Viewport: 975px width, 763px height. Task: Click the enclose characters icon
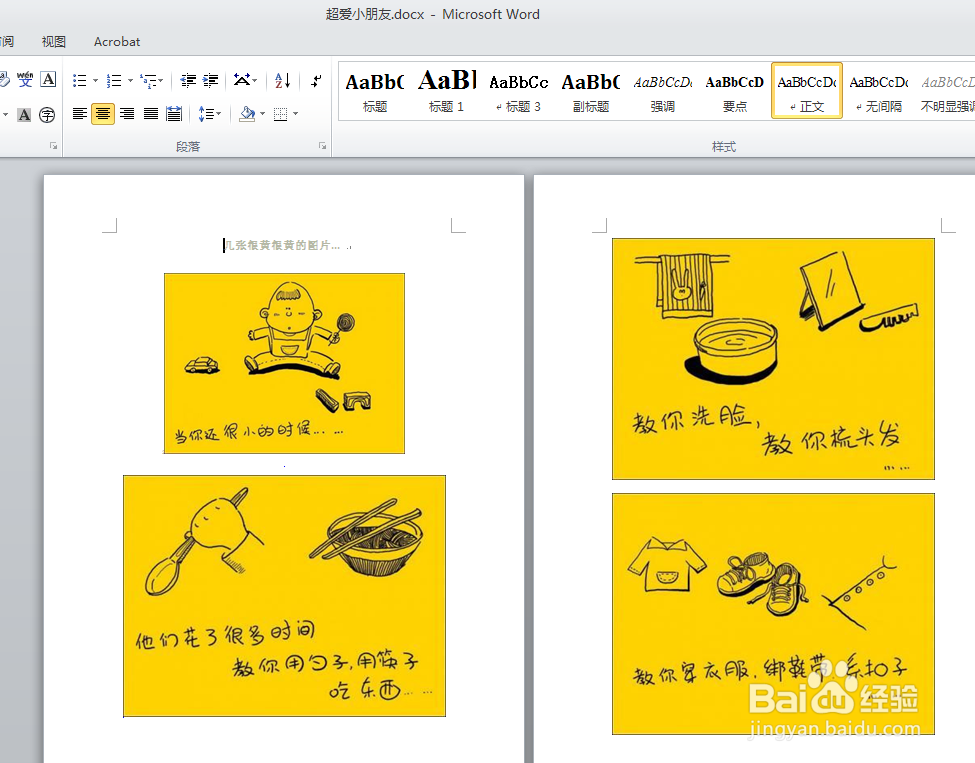point(46,114)
